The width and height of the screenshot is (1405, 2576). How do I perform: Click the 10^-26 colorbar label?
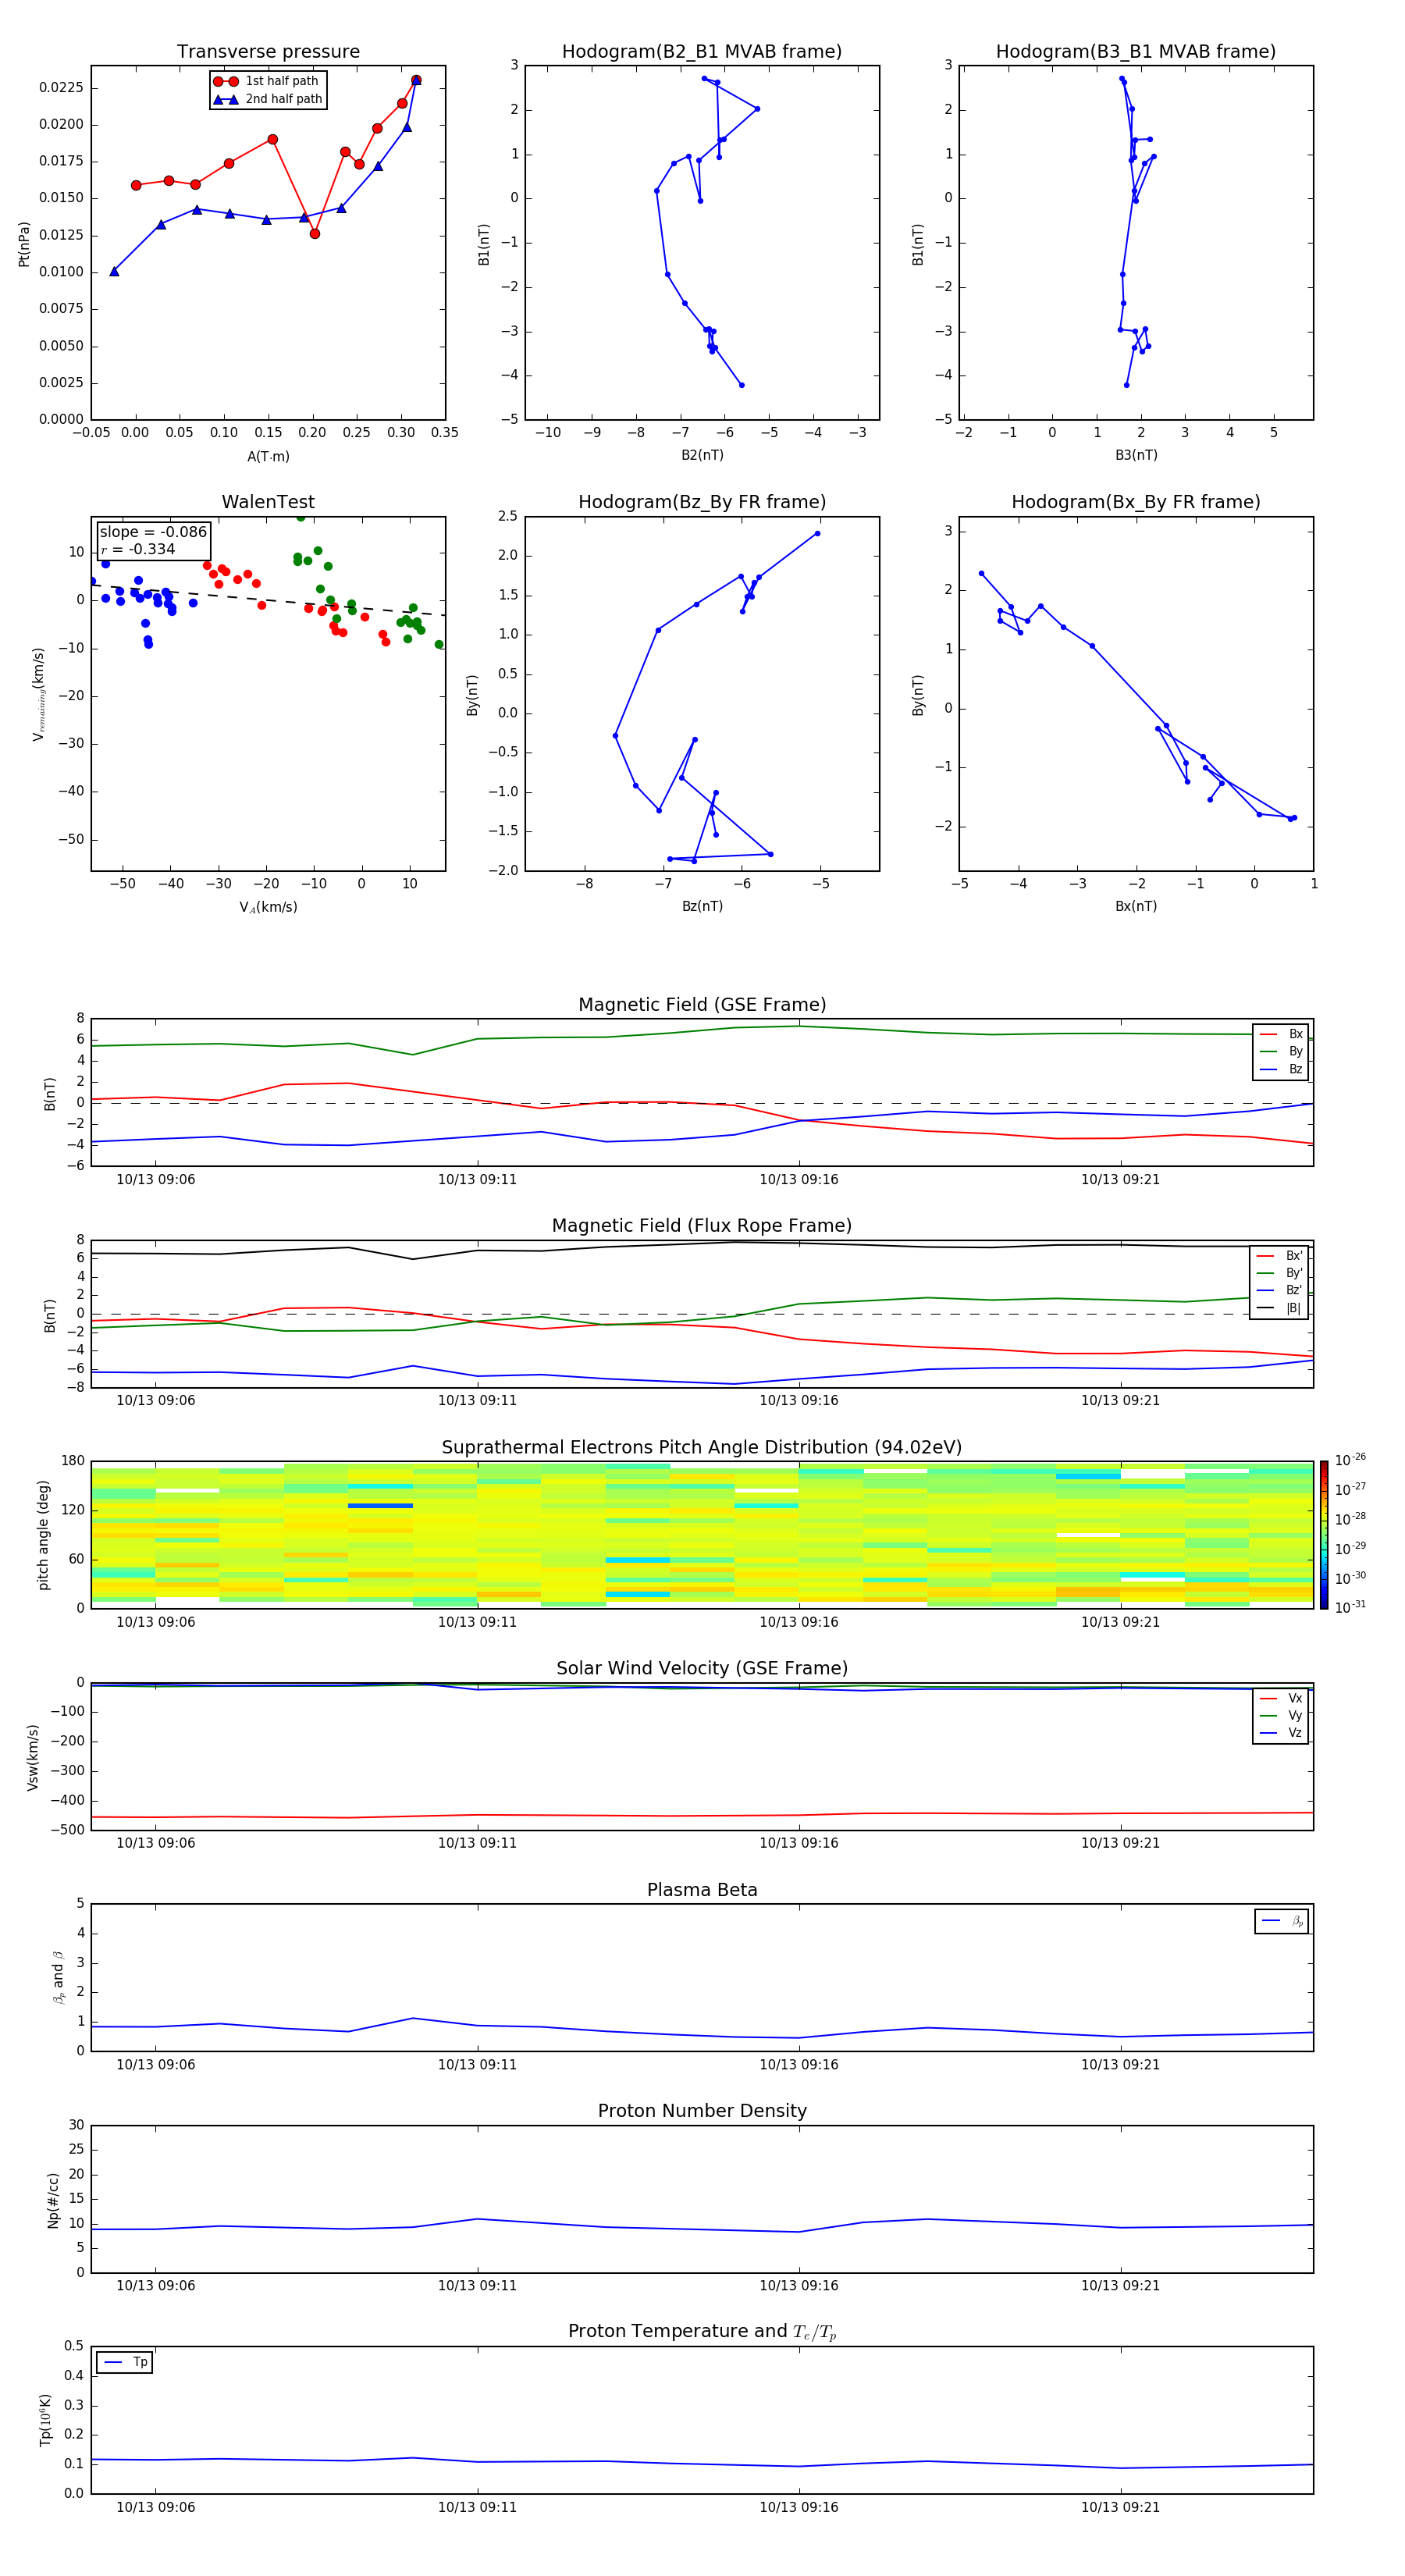pyautogui.click(x=1350, y=1460)
